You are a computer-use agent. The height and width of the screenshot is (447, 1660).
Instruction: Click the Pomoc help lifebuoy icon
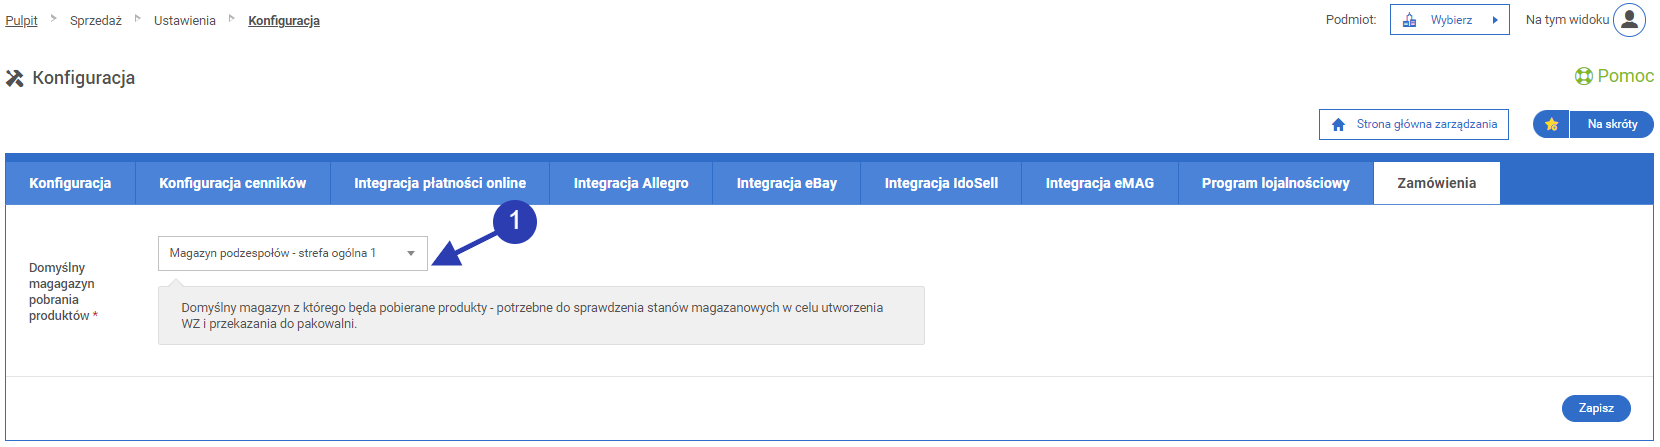pos(1584,76)
